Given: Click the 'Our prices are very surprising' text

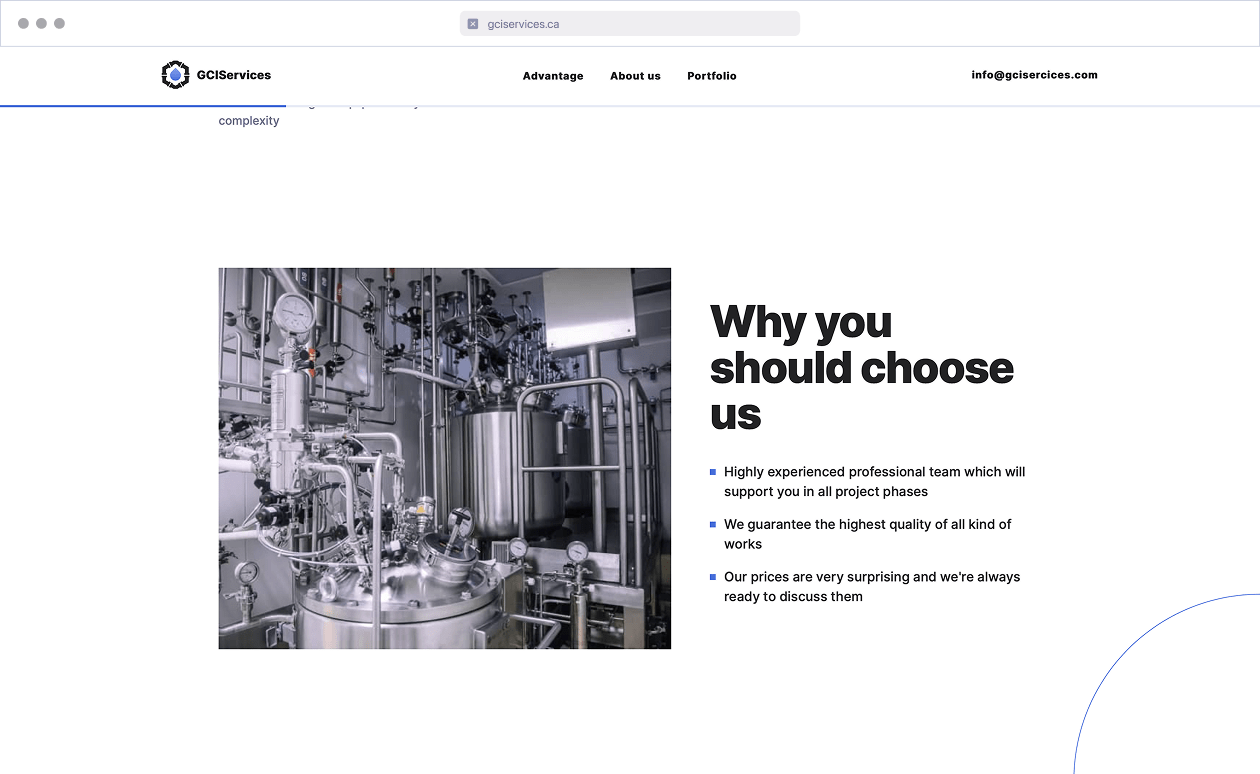Looking at the screenshot, I should tap(871, 587).
